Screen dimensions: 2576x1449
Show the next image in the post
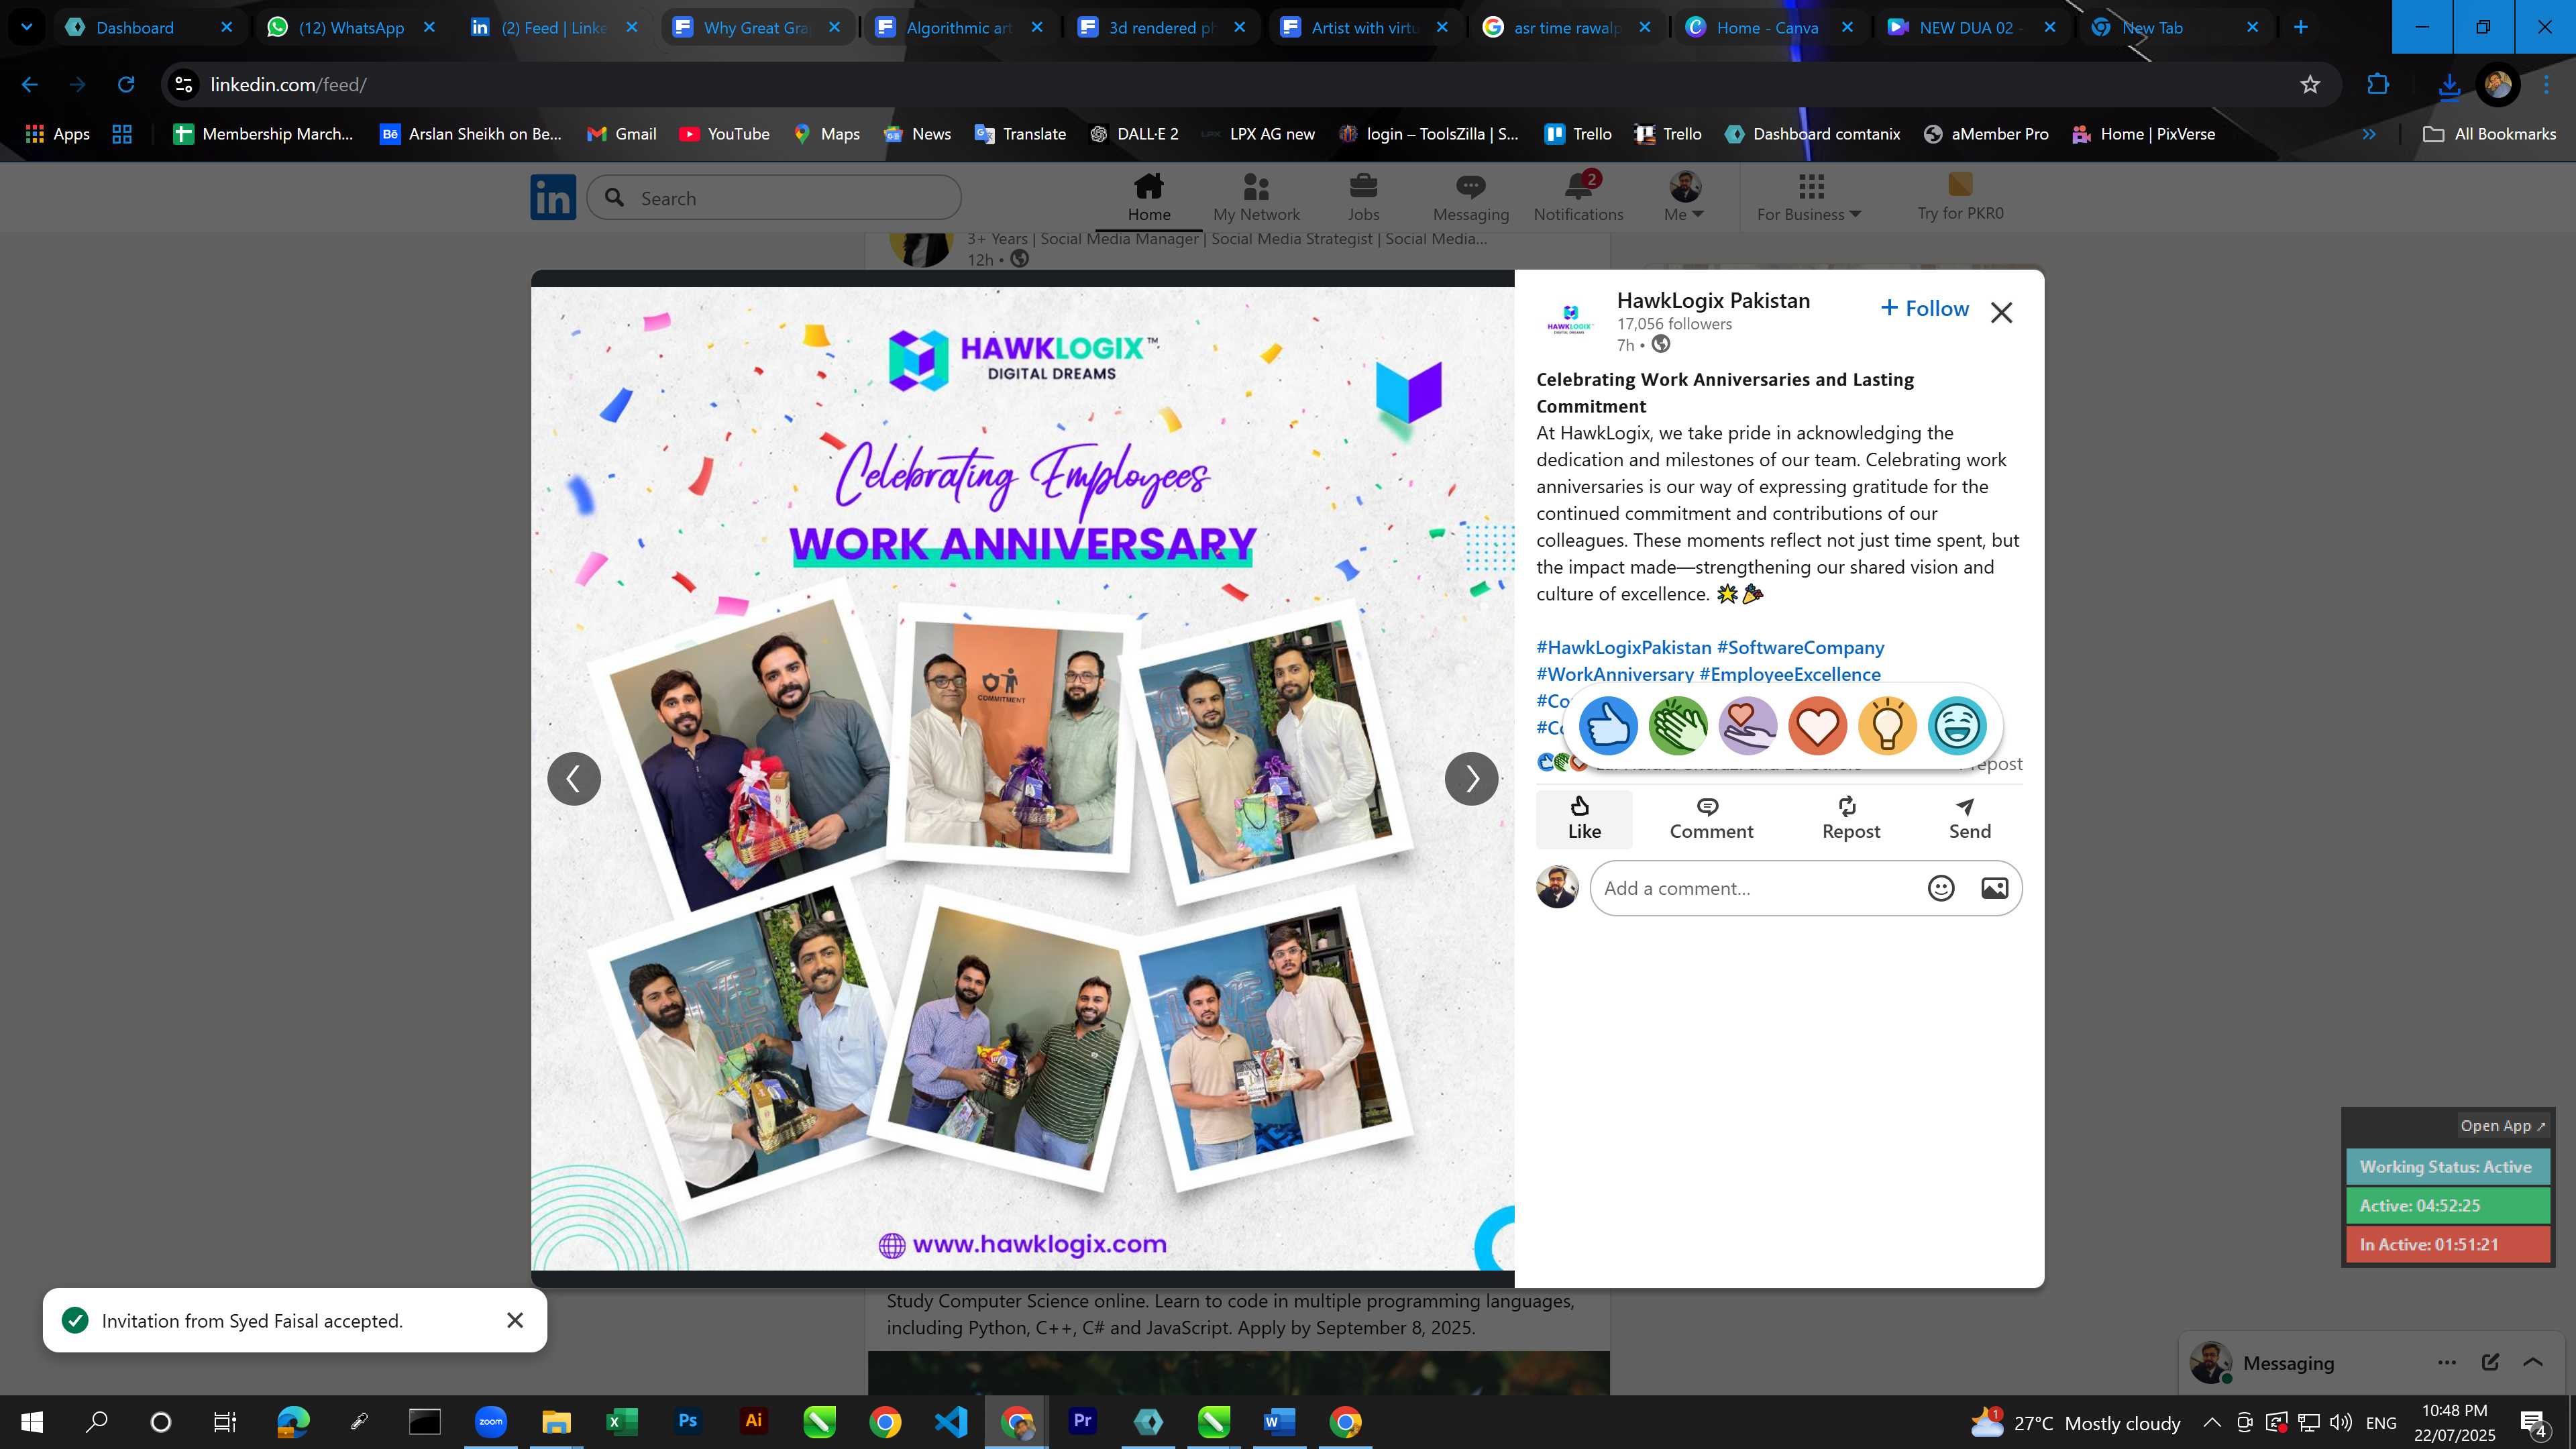click(1471, 778)
